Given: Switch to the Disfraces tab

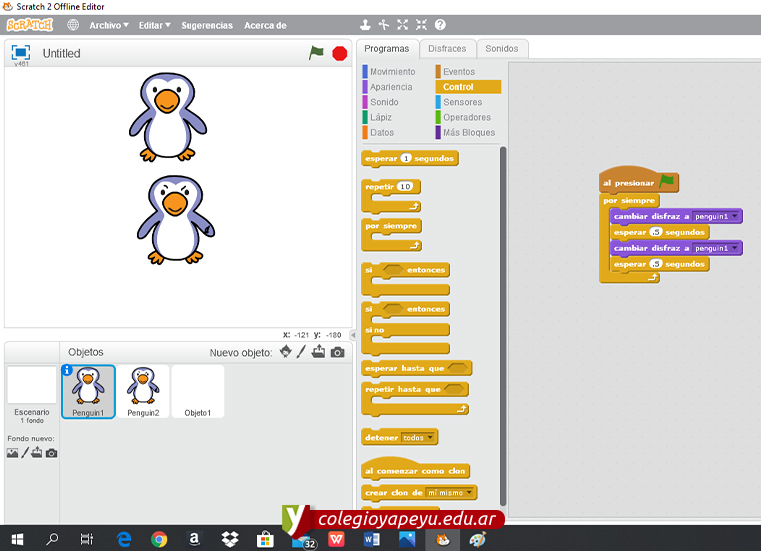Looking at the screenshot, I should (446, 48).
